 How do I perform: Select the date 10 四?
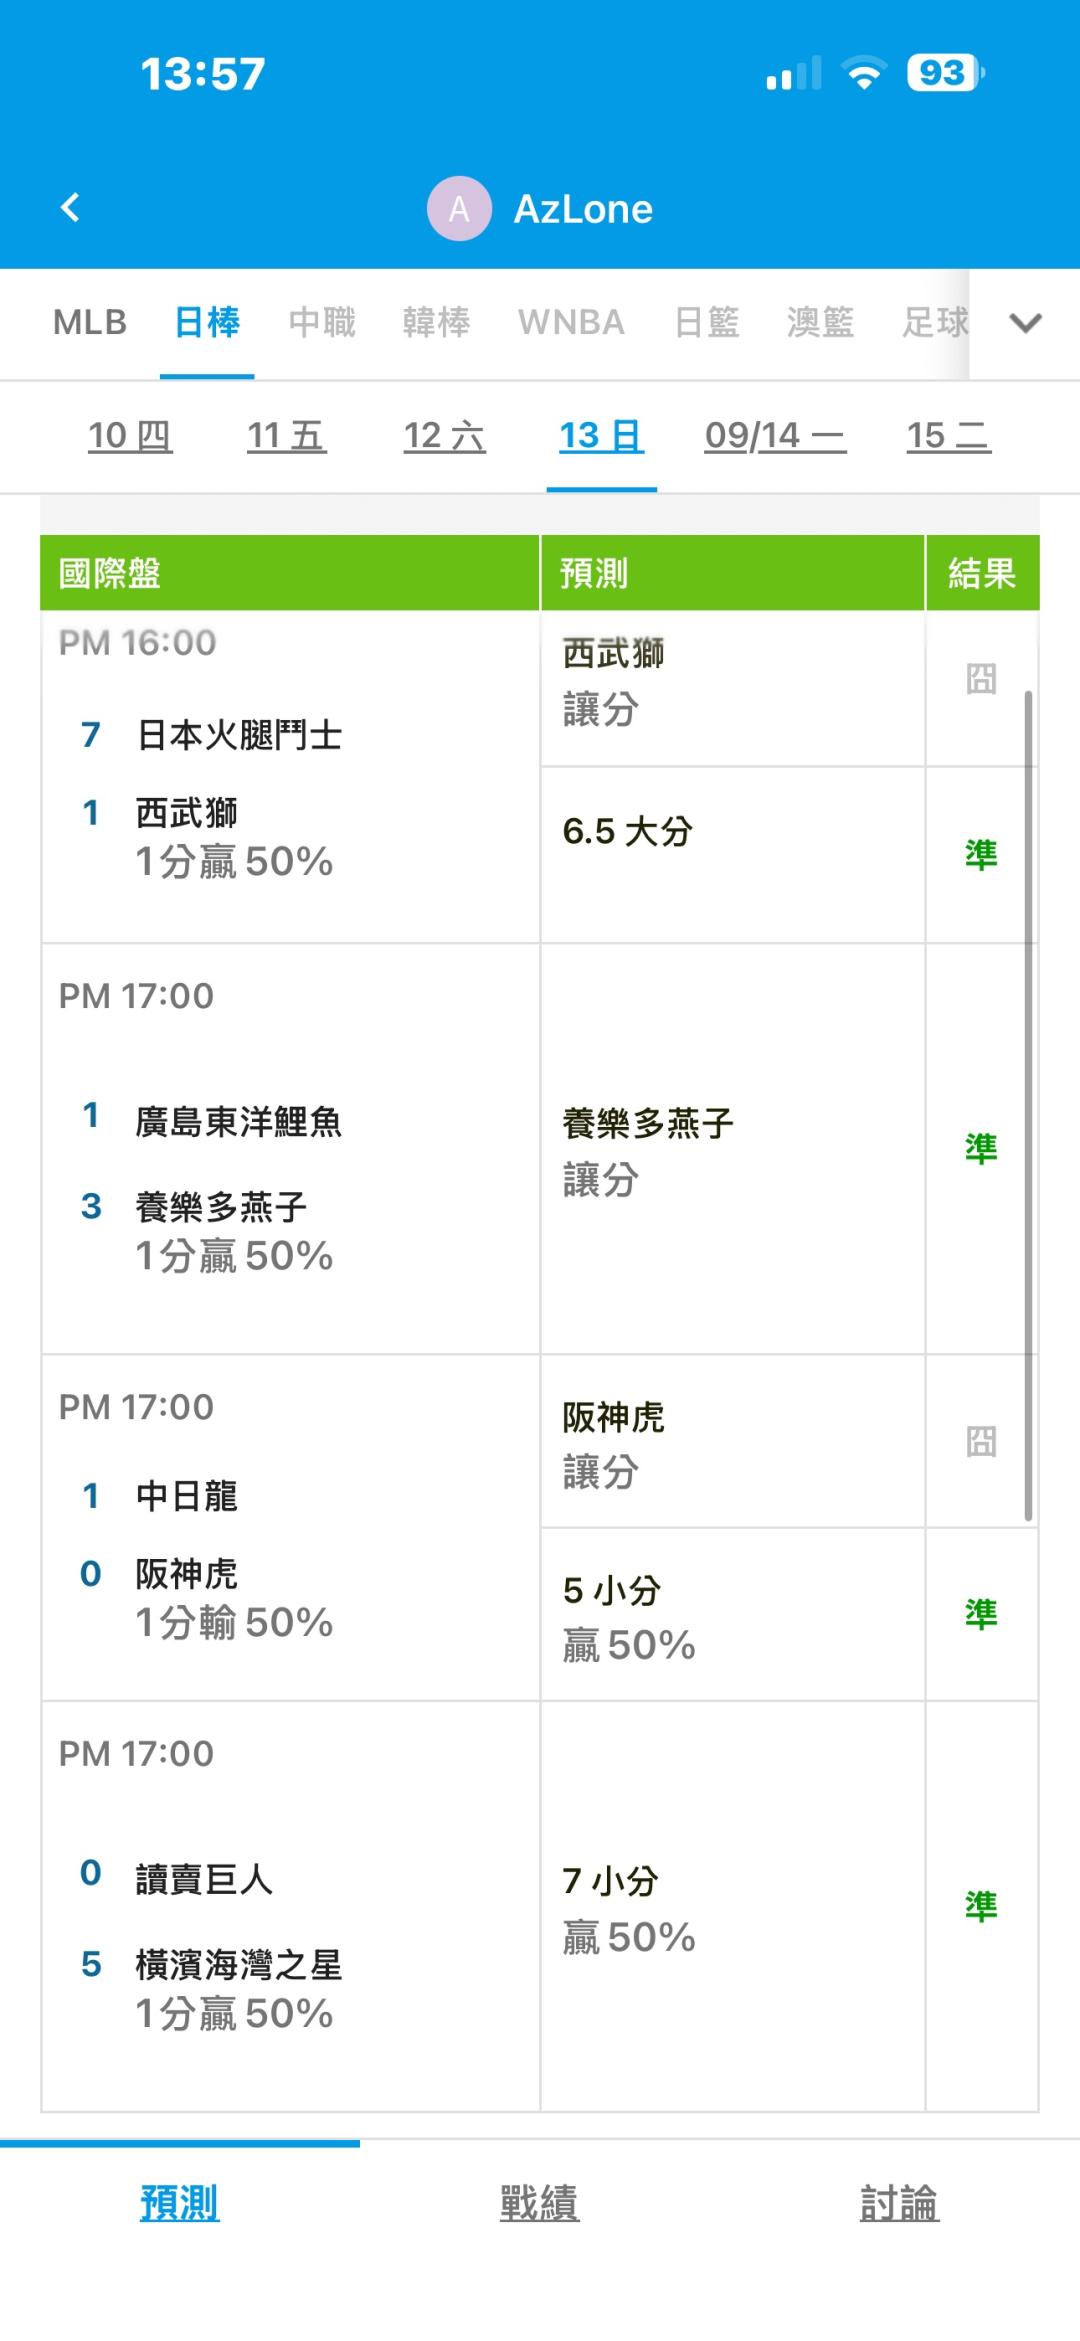[x=130, y=436]
